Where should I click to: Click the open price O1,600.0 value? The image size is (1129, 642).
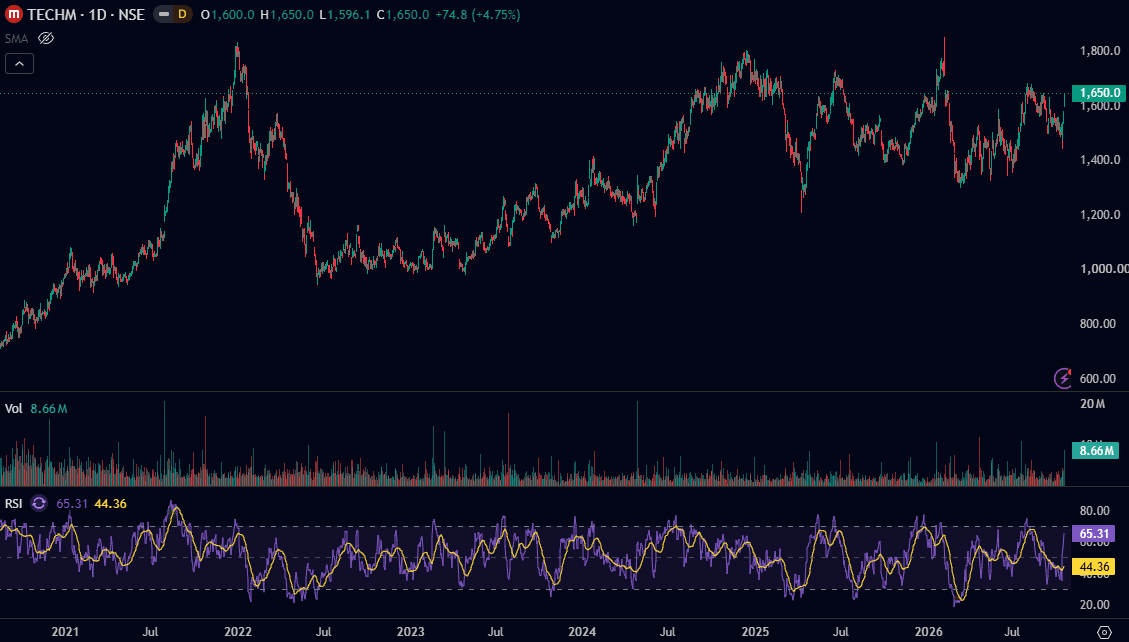227,14
